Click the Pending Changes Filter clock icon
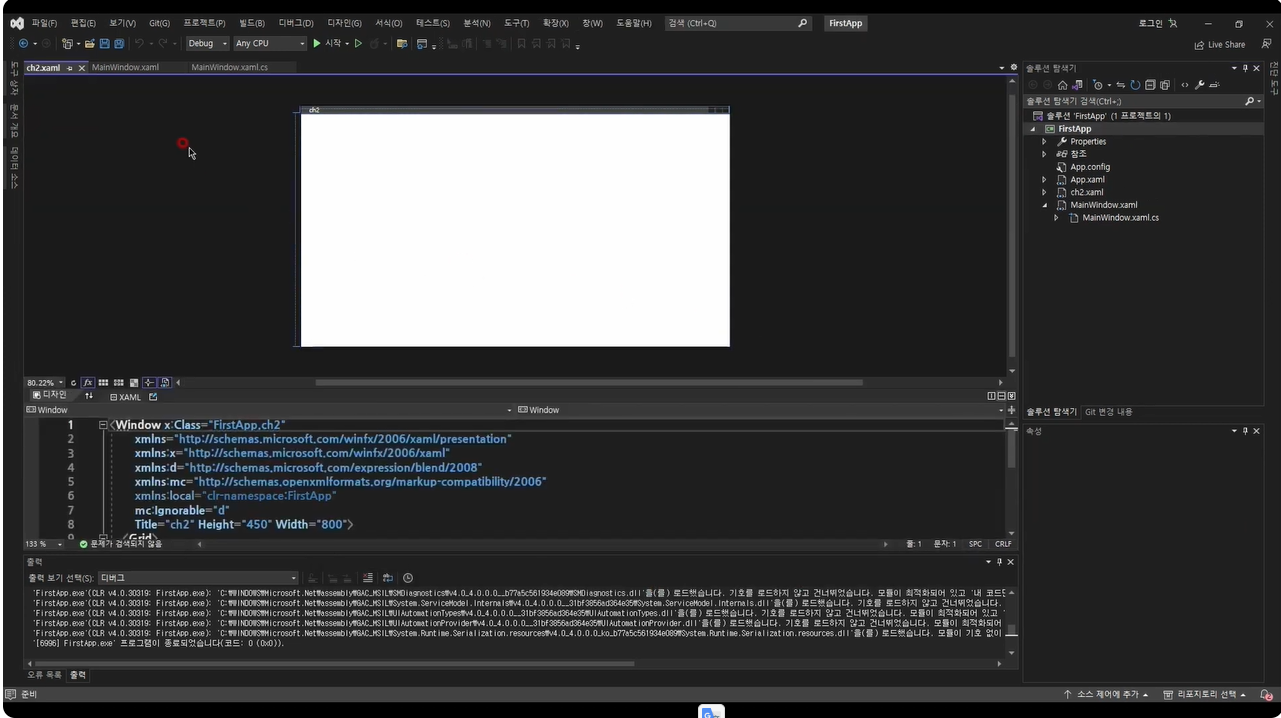Viewport: 1281px width, 718px height. (1098, 85)
